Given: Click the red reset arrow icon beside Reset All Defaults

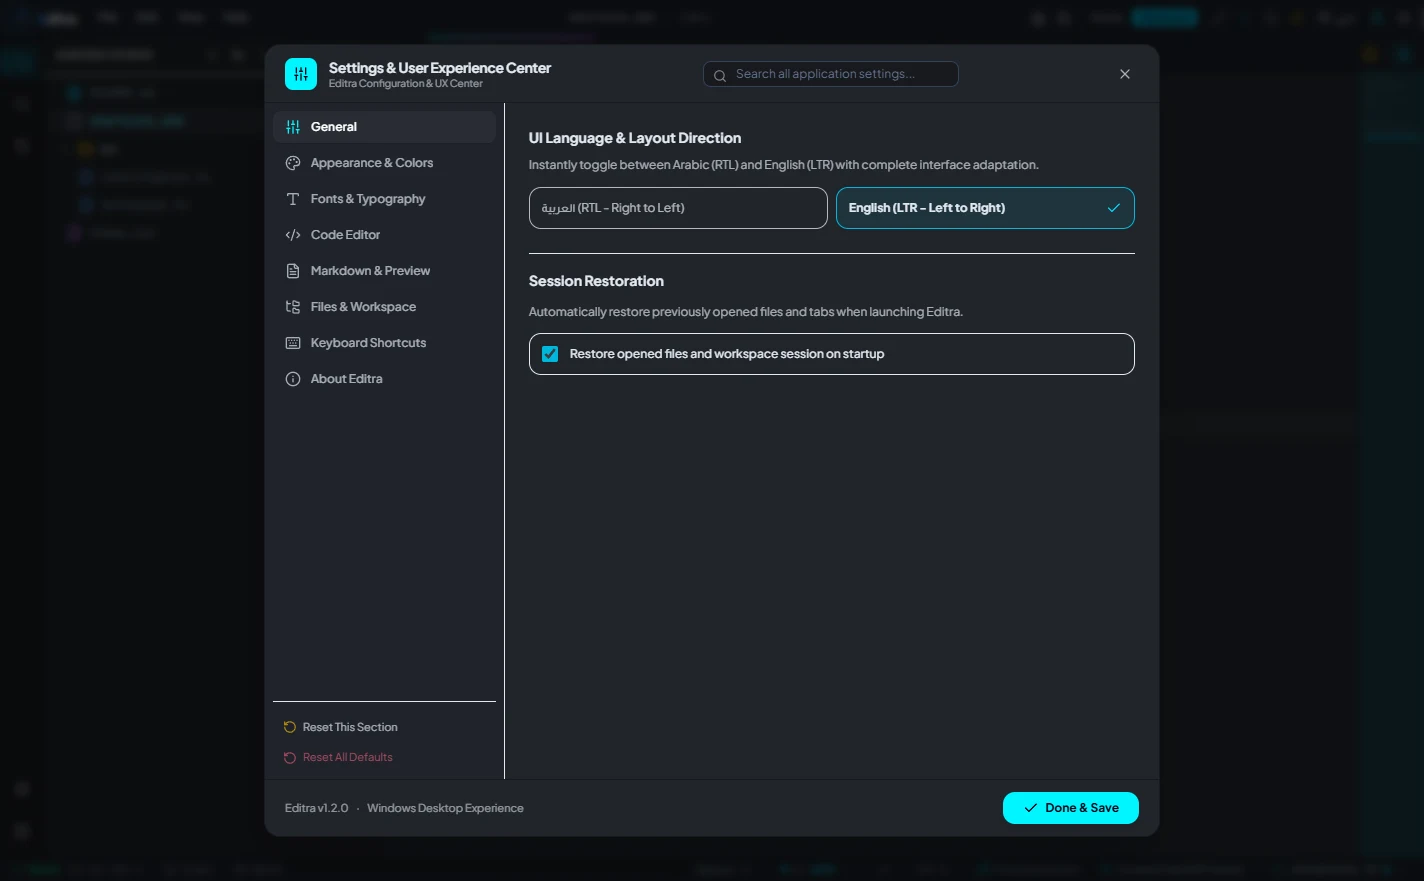Looking at the screenshot, I should pos(290,757).
